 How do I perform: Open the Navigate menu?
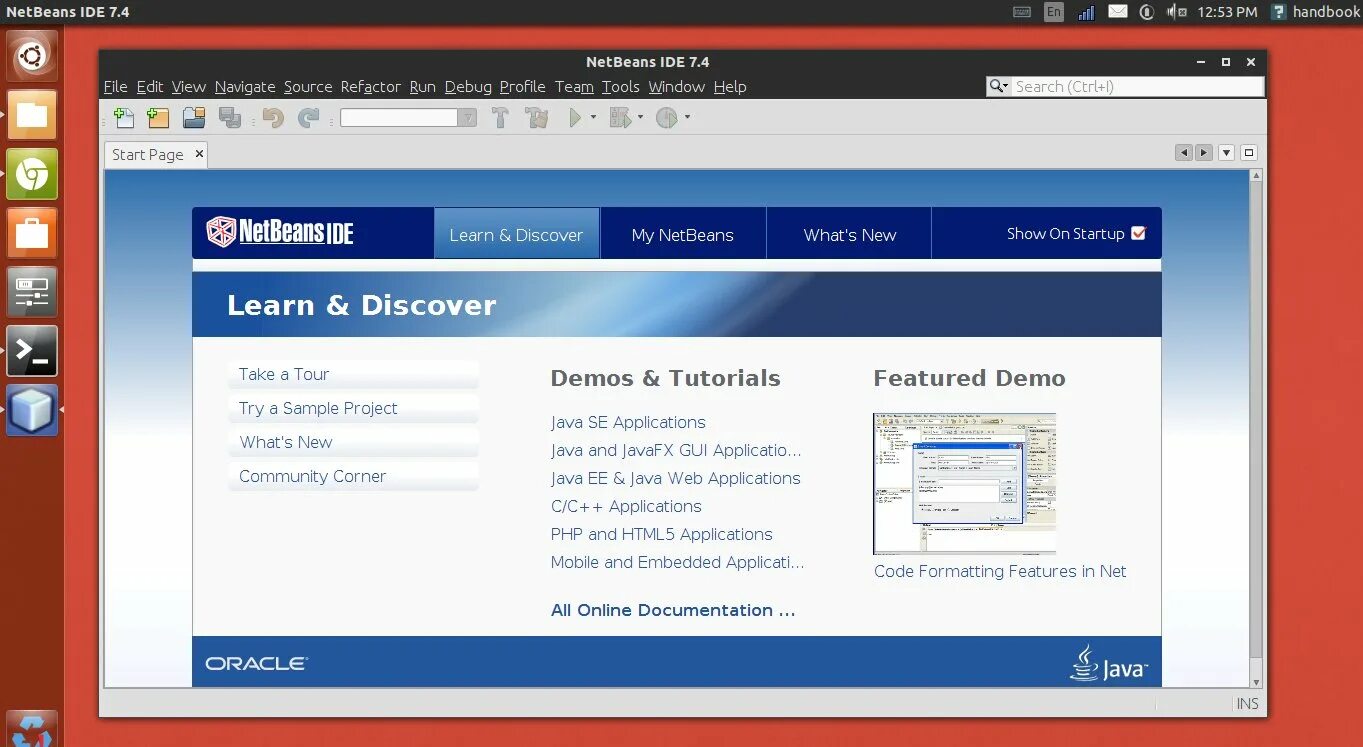coord(245,87)
